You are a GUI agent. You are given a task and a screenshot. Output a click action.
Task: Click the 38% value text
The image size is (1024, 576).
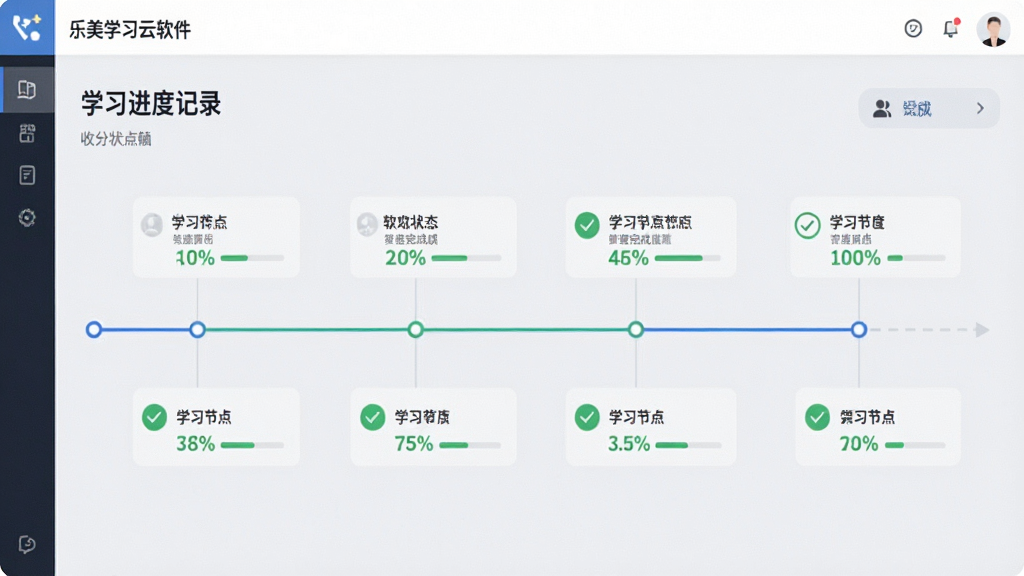195,444
